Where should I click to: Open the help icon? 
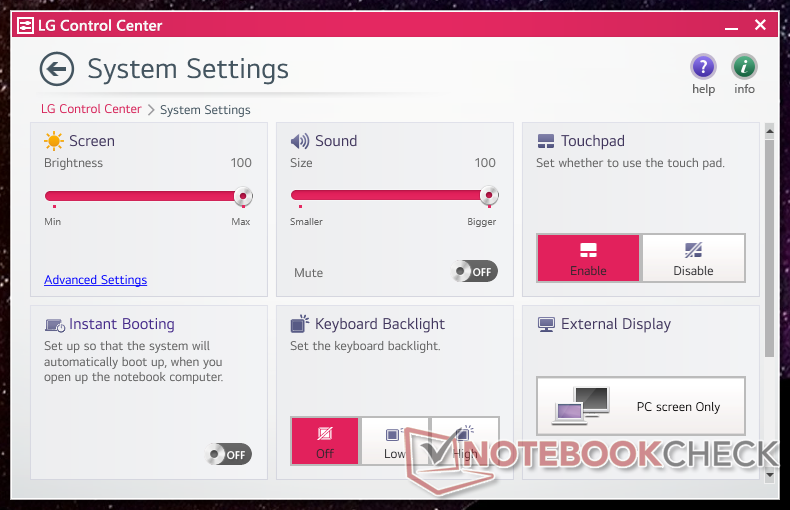(x=703, y=67)
